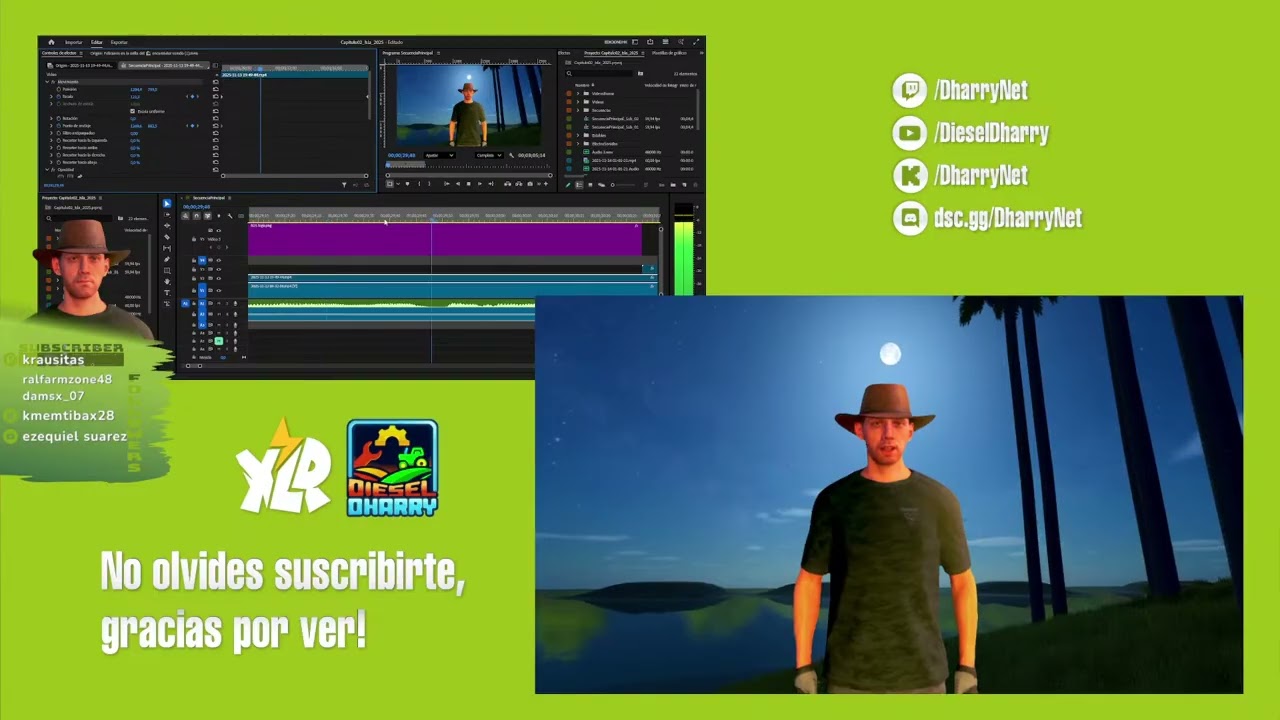The width and height of the screenshot is (1280, 720).
Task: Click the Program monitor zoom scroll bar
Action: 469,175
